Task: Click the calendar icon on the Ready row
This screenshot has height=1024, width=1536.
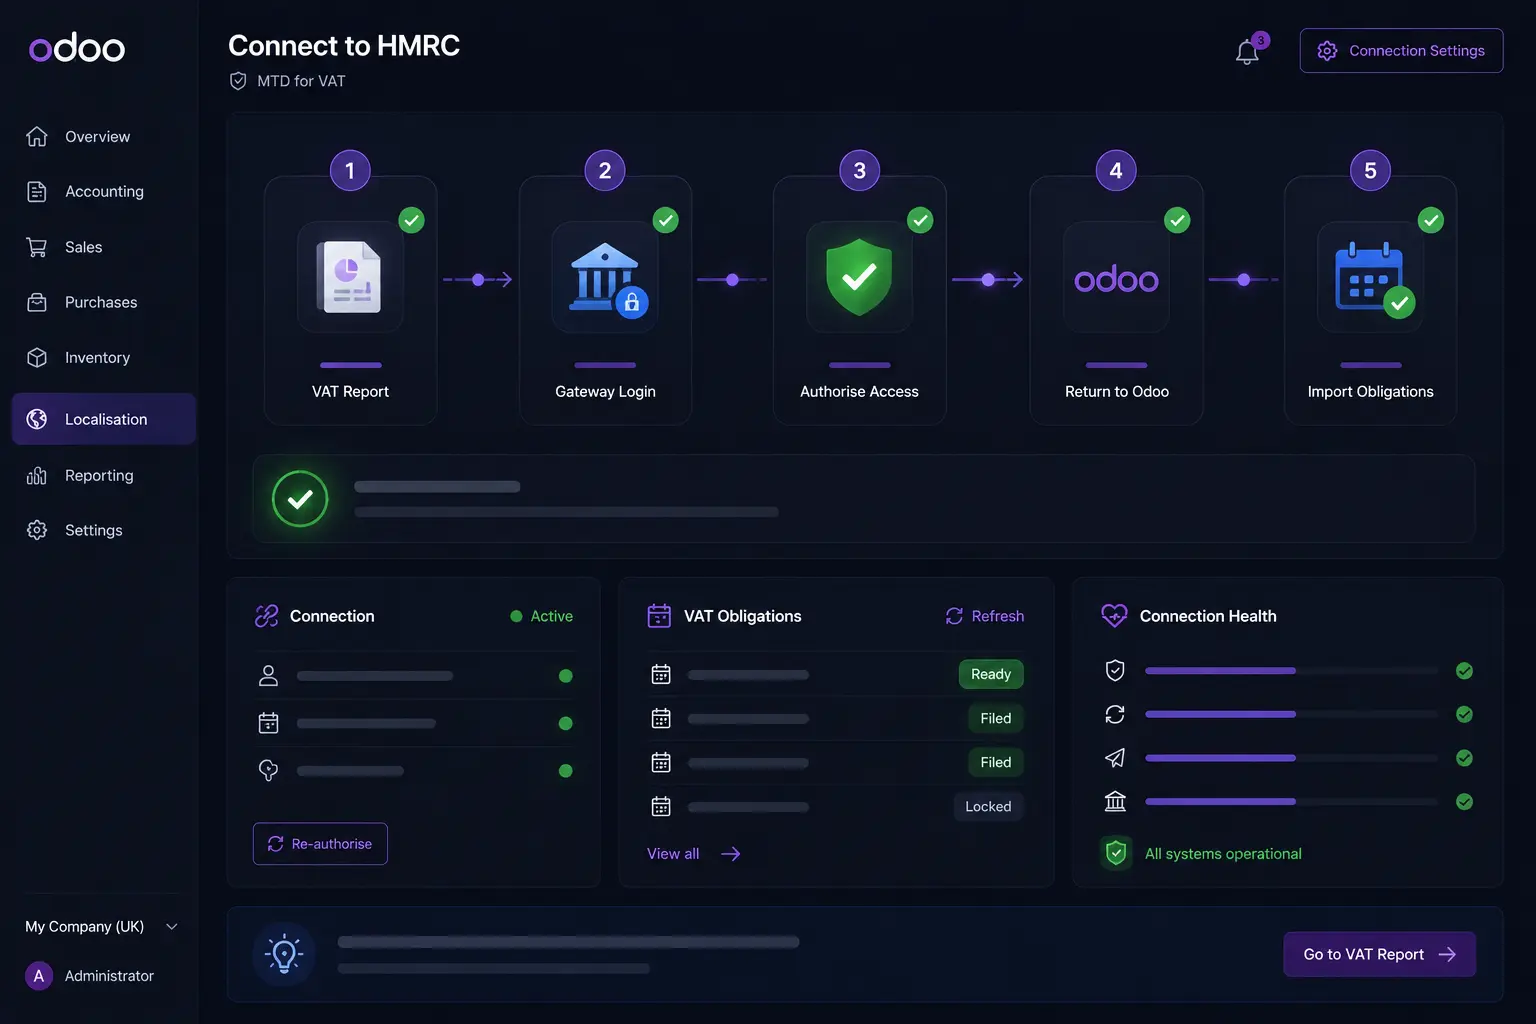Action: coord(661,674)
